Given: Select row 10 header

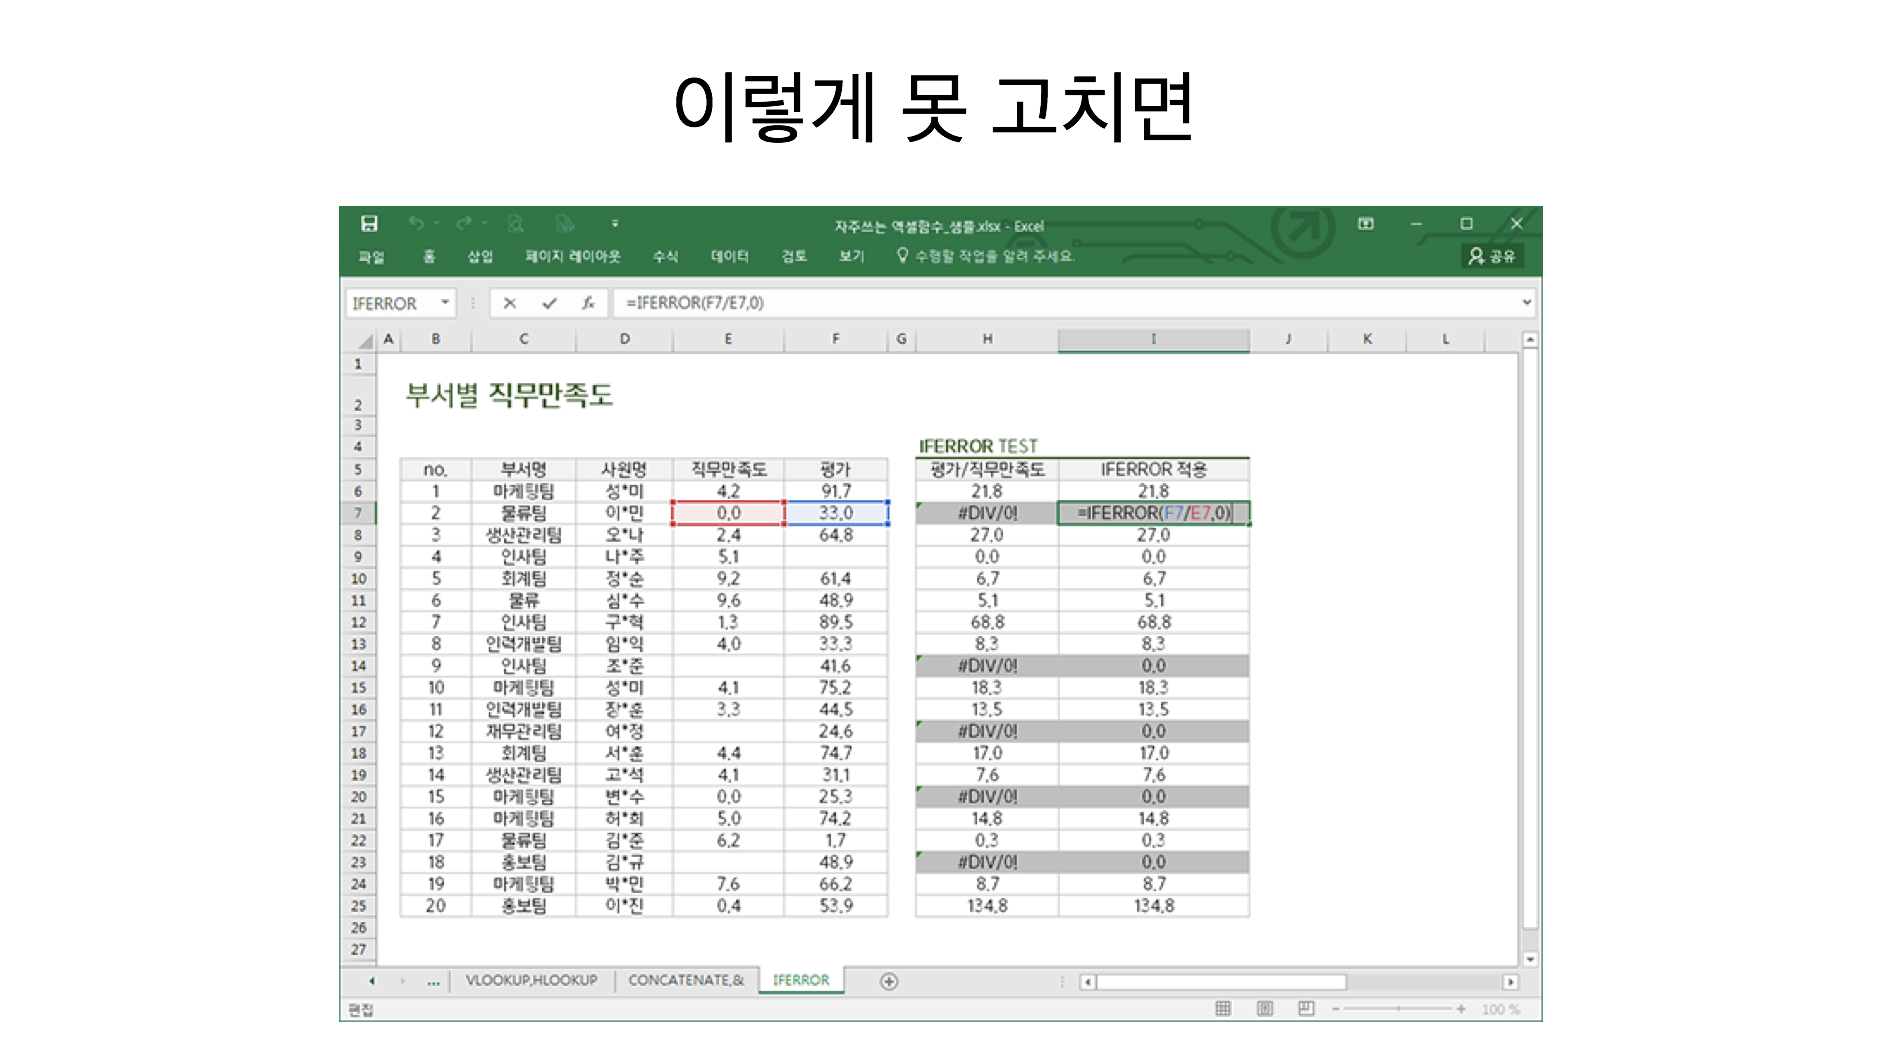Looking at the screenshot, I should [359, 579].
